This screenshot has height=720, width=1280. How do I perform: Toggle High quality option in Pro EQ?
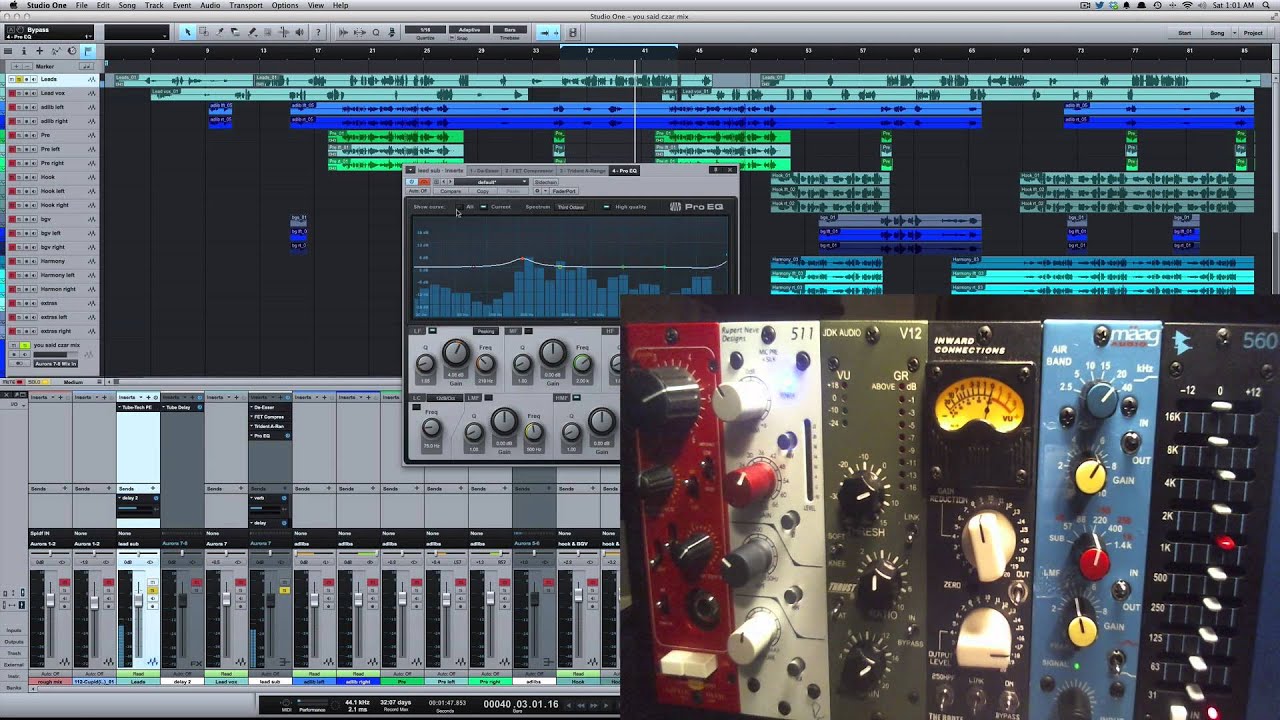click(606, 207)
